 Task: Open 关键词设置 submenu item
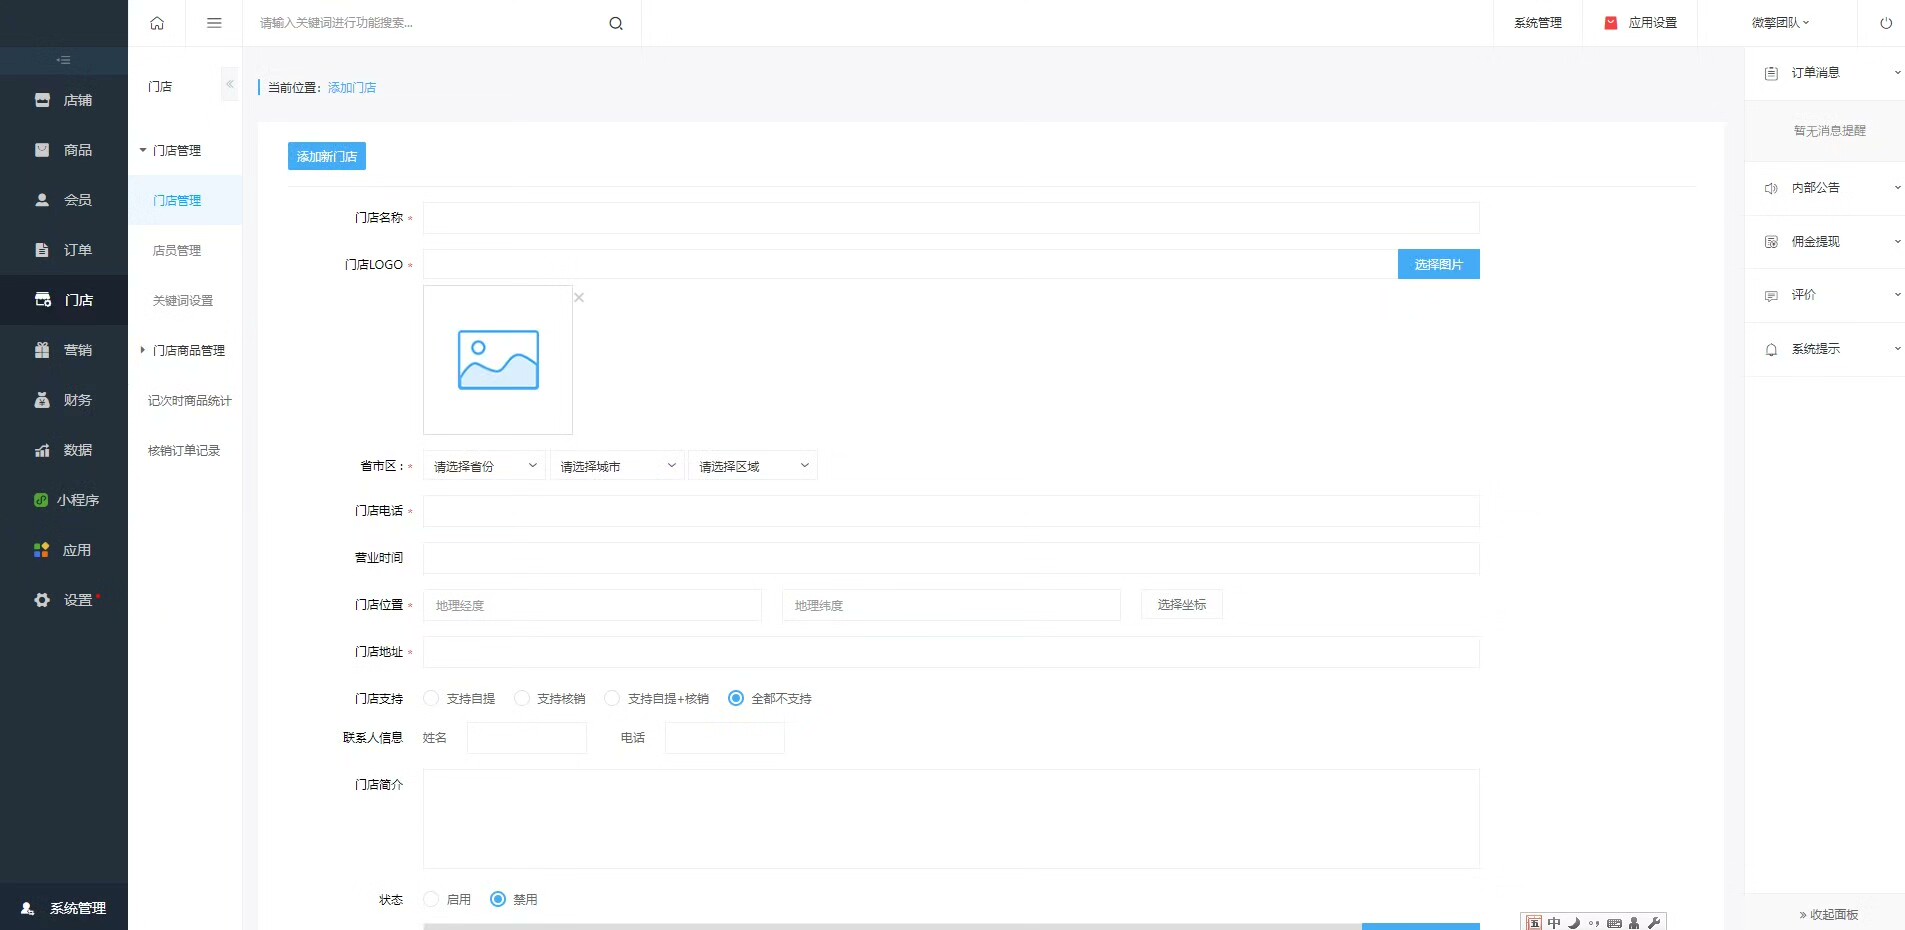click(183, 300)
